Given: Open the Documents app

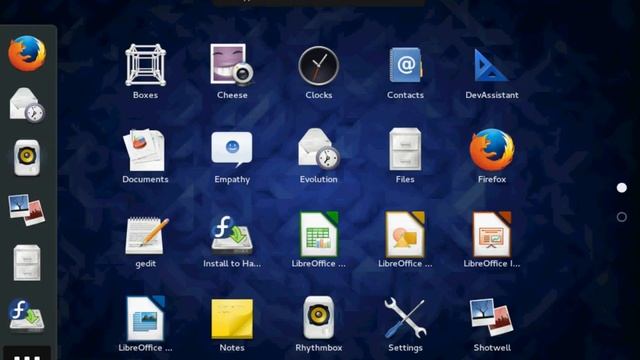Looking at the screenshot, I should (145, 150).
